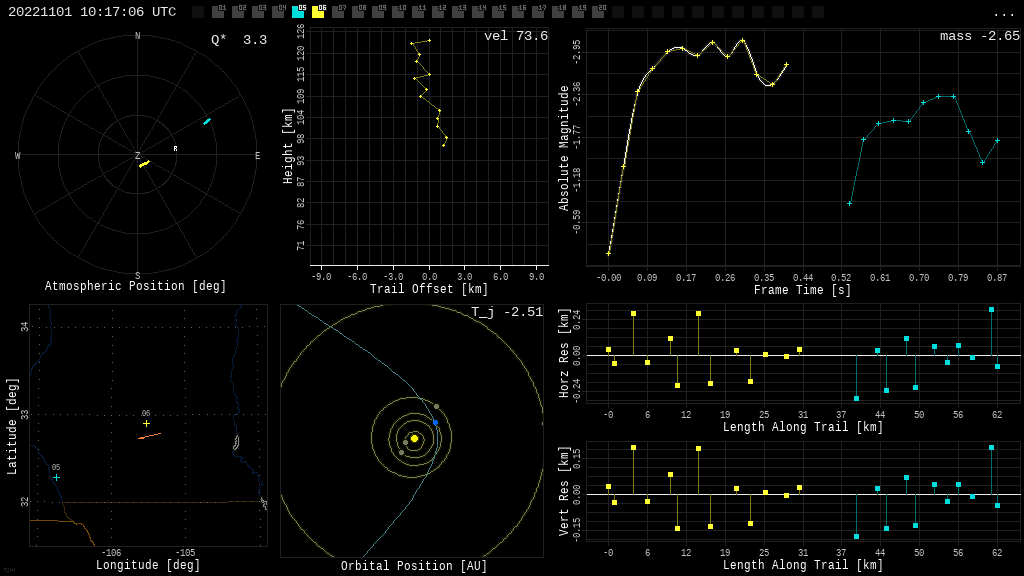This screenshot has height=576, width=1024.
Task: Select the blue Earth dot in orbital plot
Action: (435, 423)
